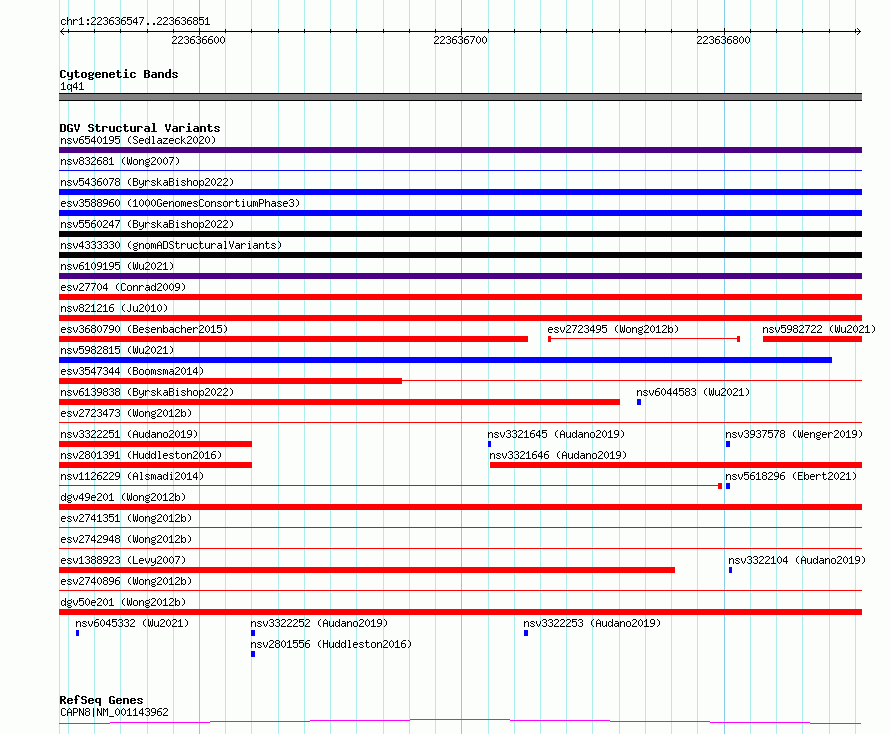Image resolution: width=890 pixels, height=734 pixels.
Task: Click the CAPN8|NM_001143962 gene label
Action: pyautogui.click(x=114, y=712)
